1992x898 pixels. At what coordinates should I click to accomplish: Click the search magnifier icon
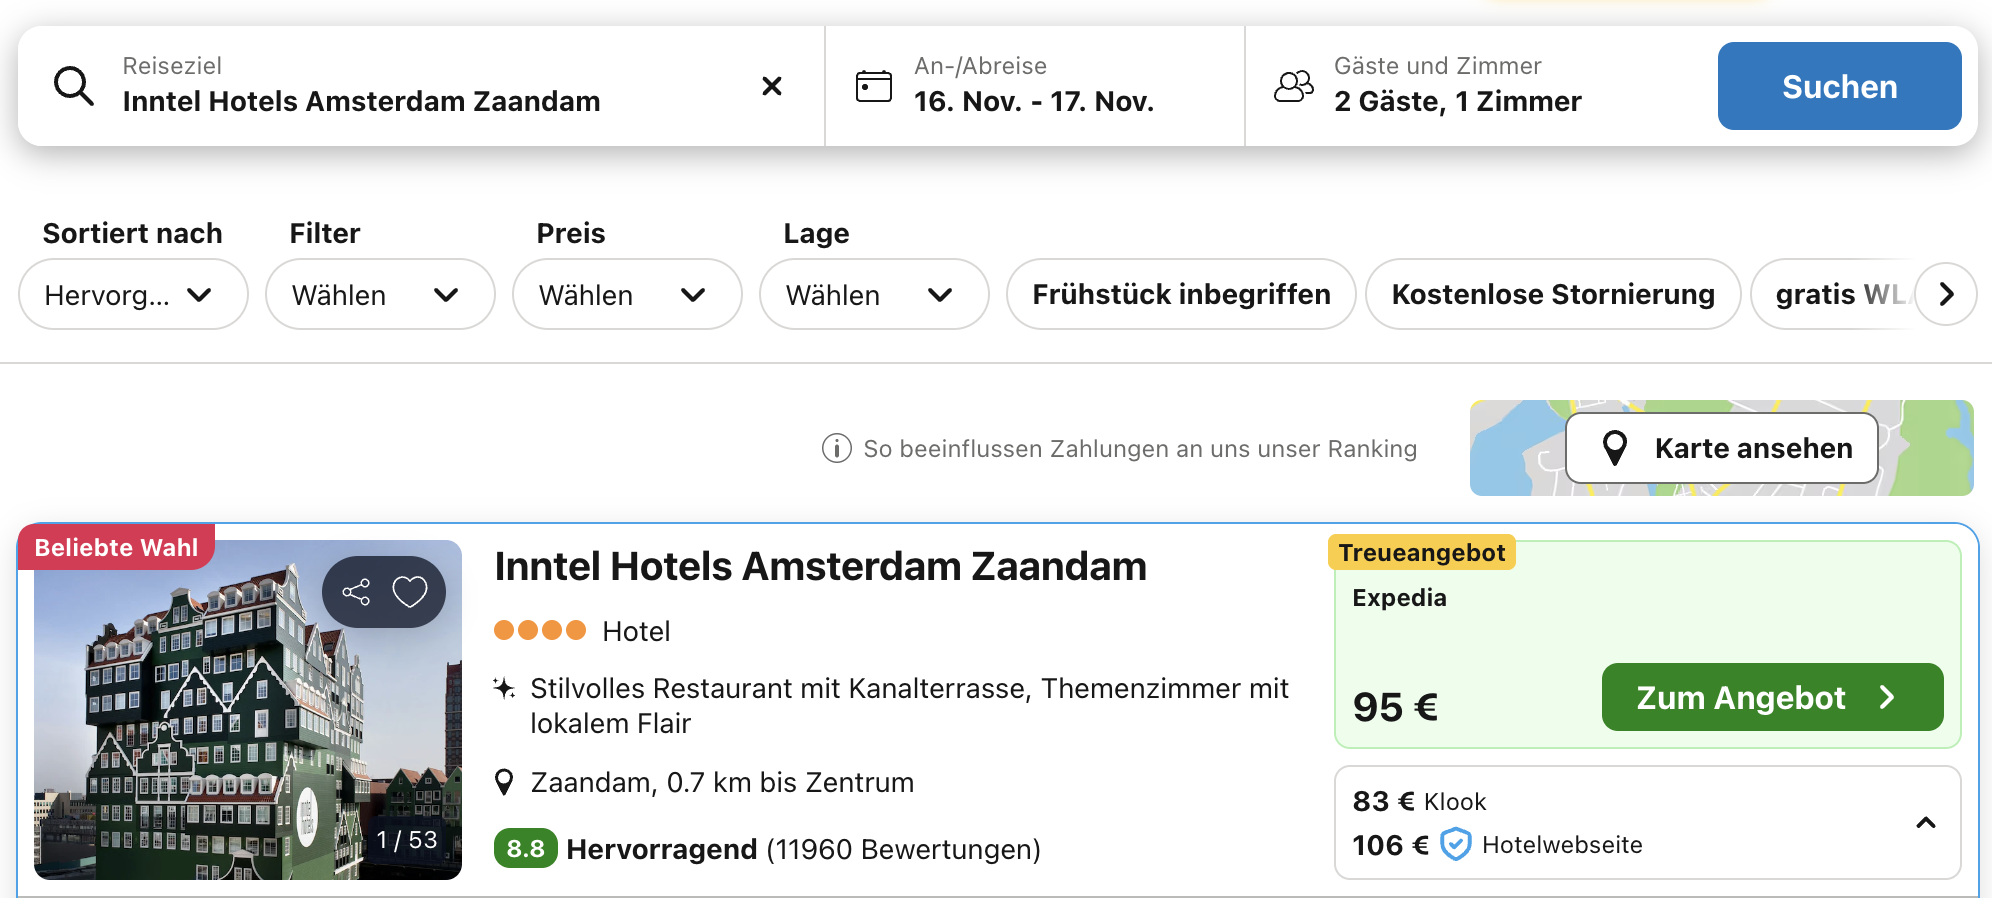[74, 87]
